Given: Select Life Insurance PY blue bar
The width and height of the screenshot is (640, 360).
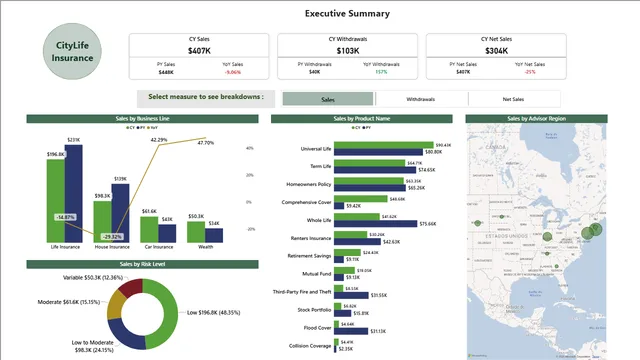Looking at the screenshot, I should point(73,193).
